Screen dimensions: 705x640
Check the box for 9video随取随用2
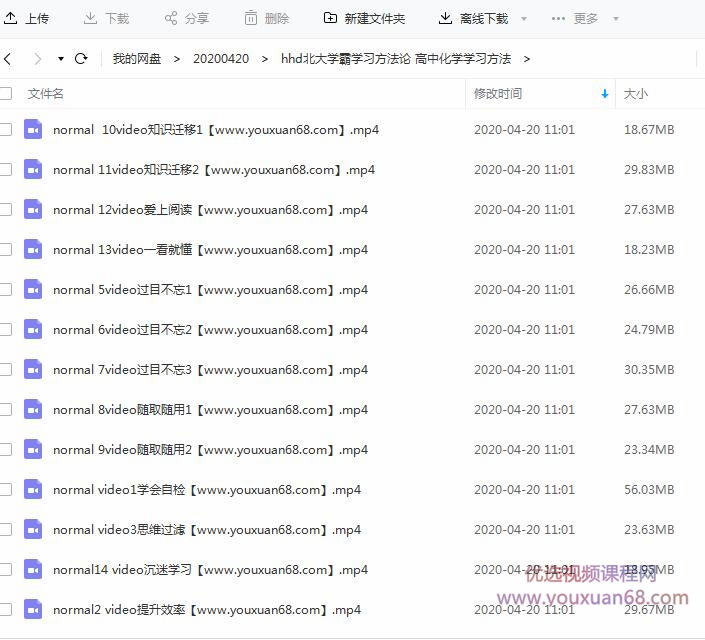pos(5,450)
